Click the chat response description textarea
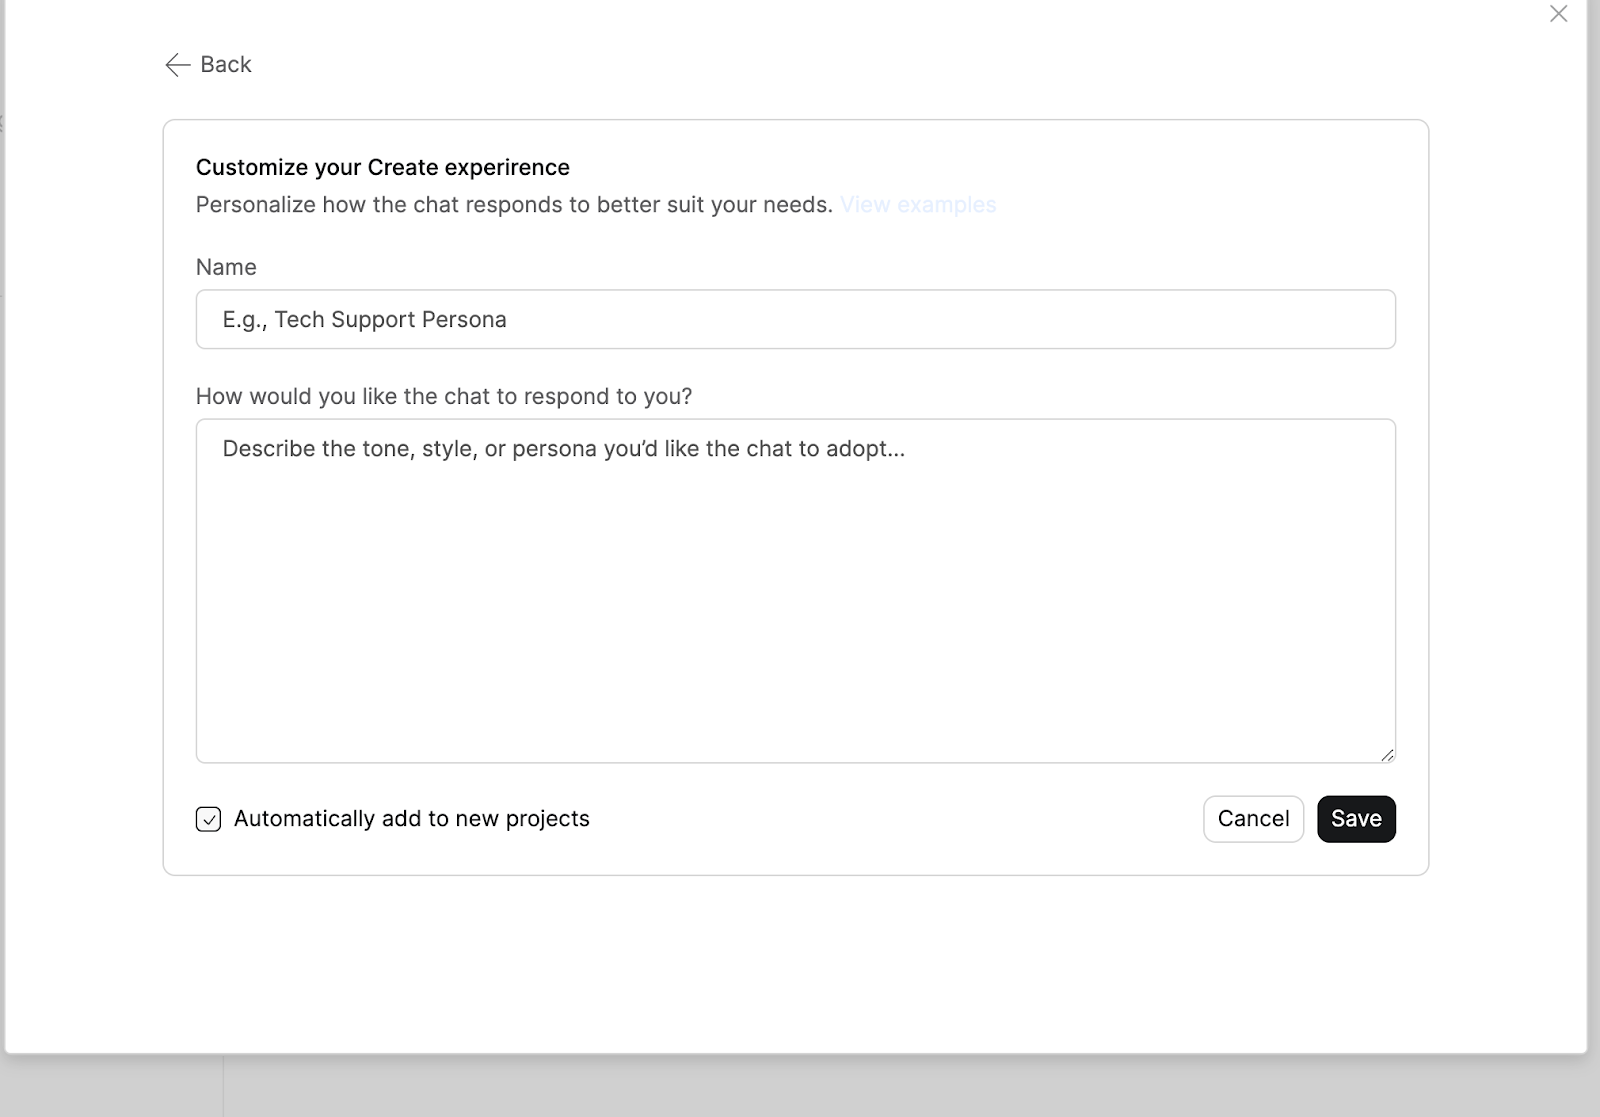The height and width of the screenshot is (1117, 1600). [x=796, y=591]
